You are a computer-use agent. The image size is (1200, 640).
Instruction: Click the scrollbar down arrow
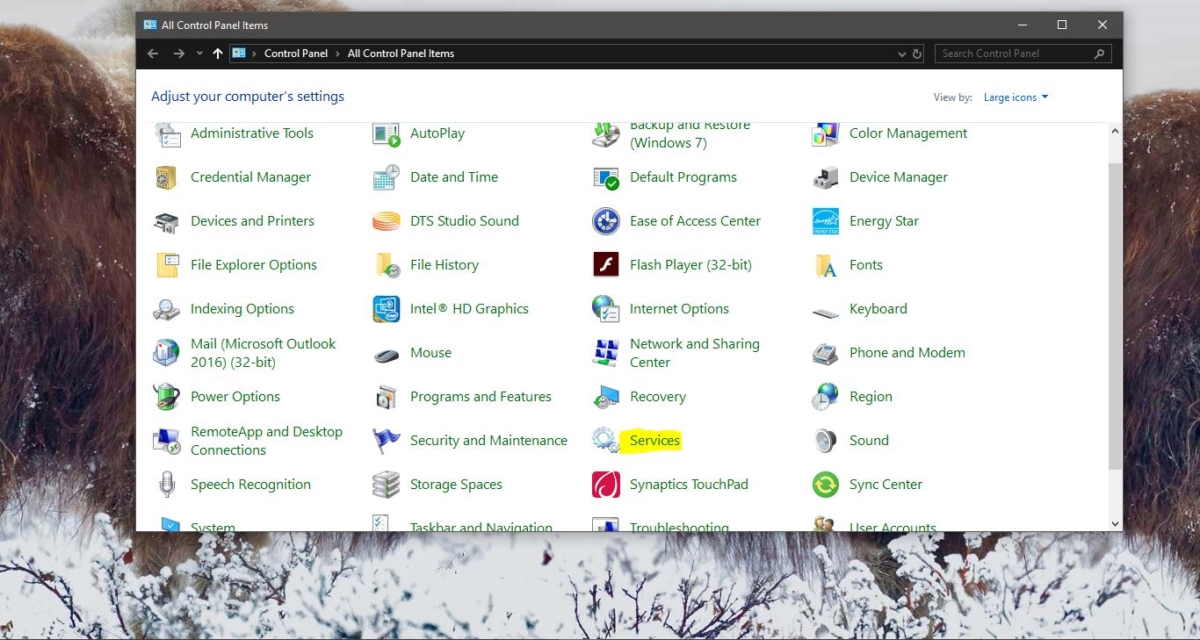1114,523
